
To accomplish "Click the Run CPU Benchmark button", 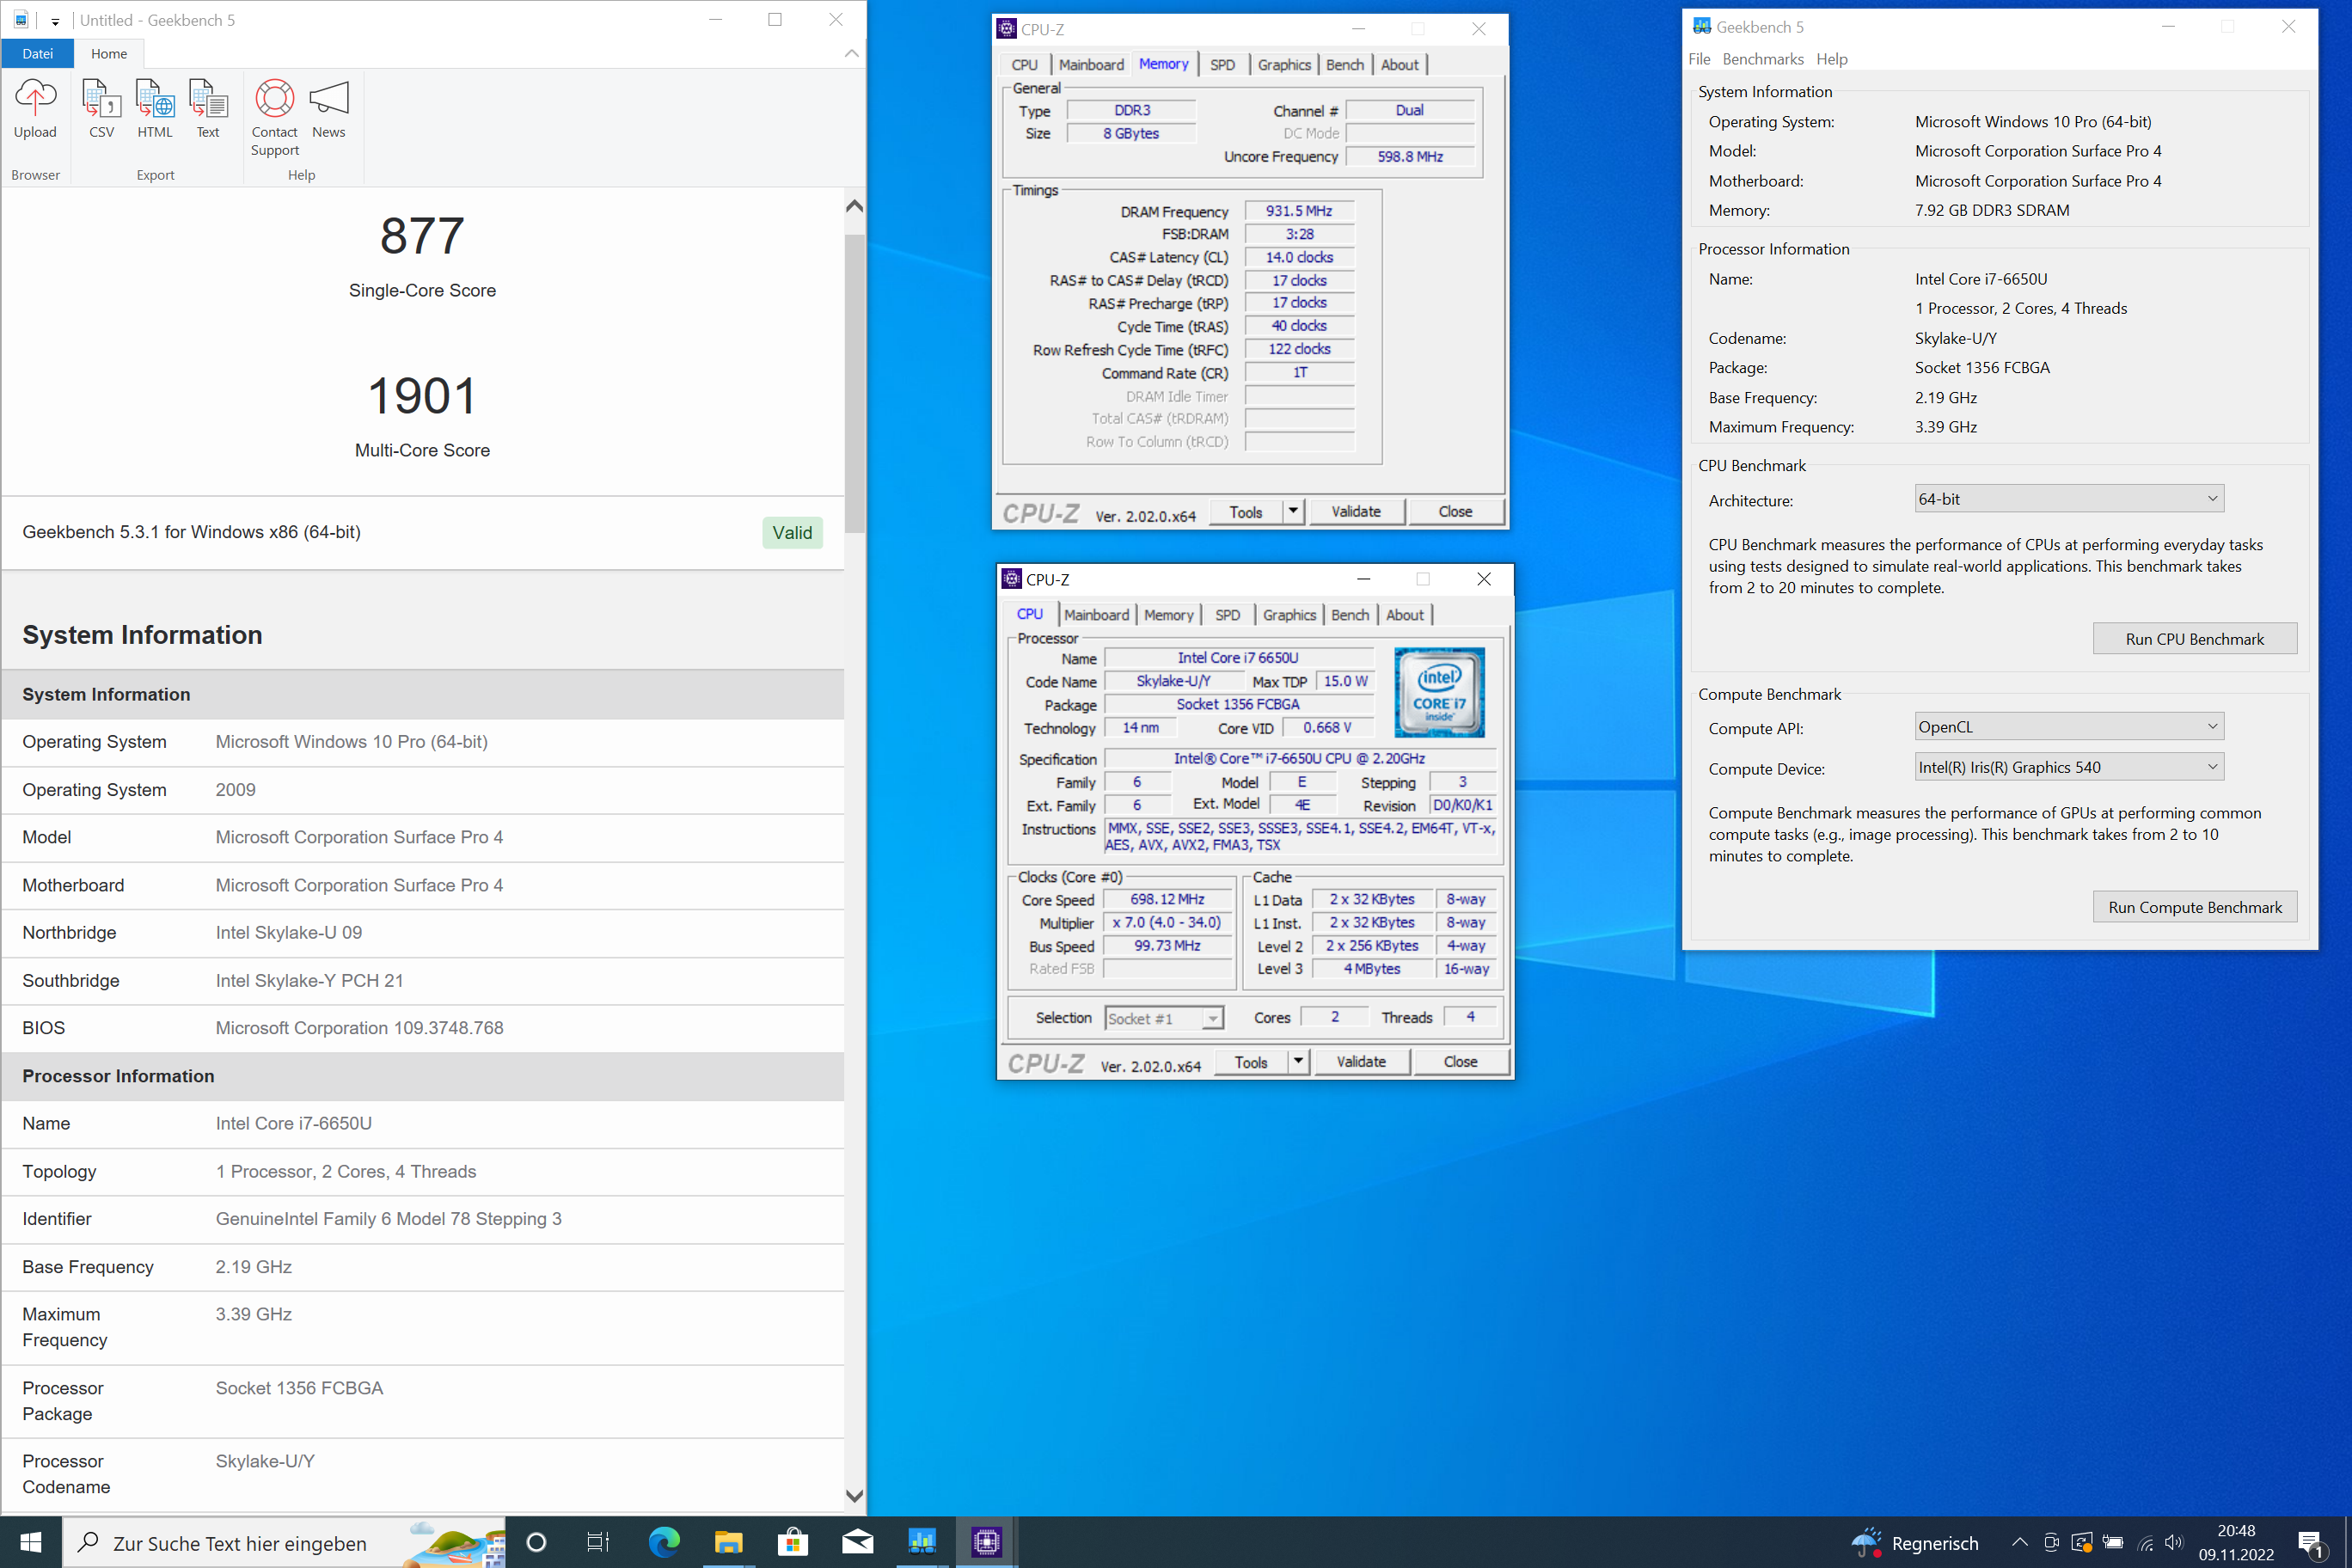I will (x=2194, y=639).
